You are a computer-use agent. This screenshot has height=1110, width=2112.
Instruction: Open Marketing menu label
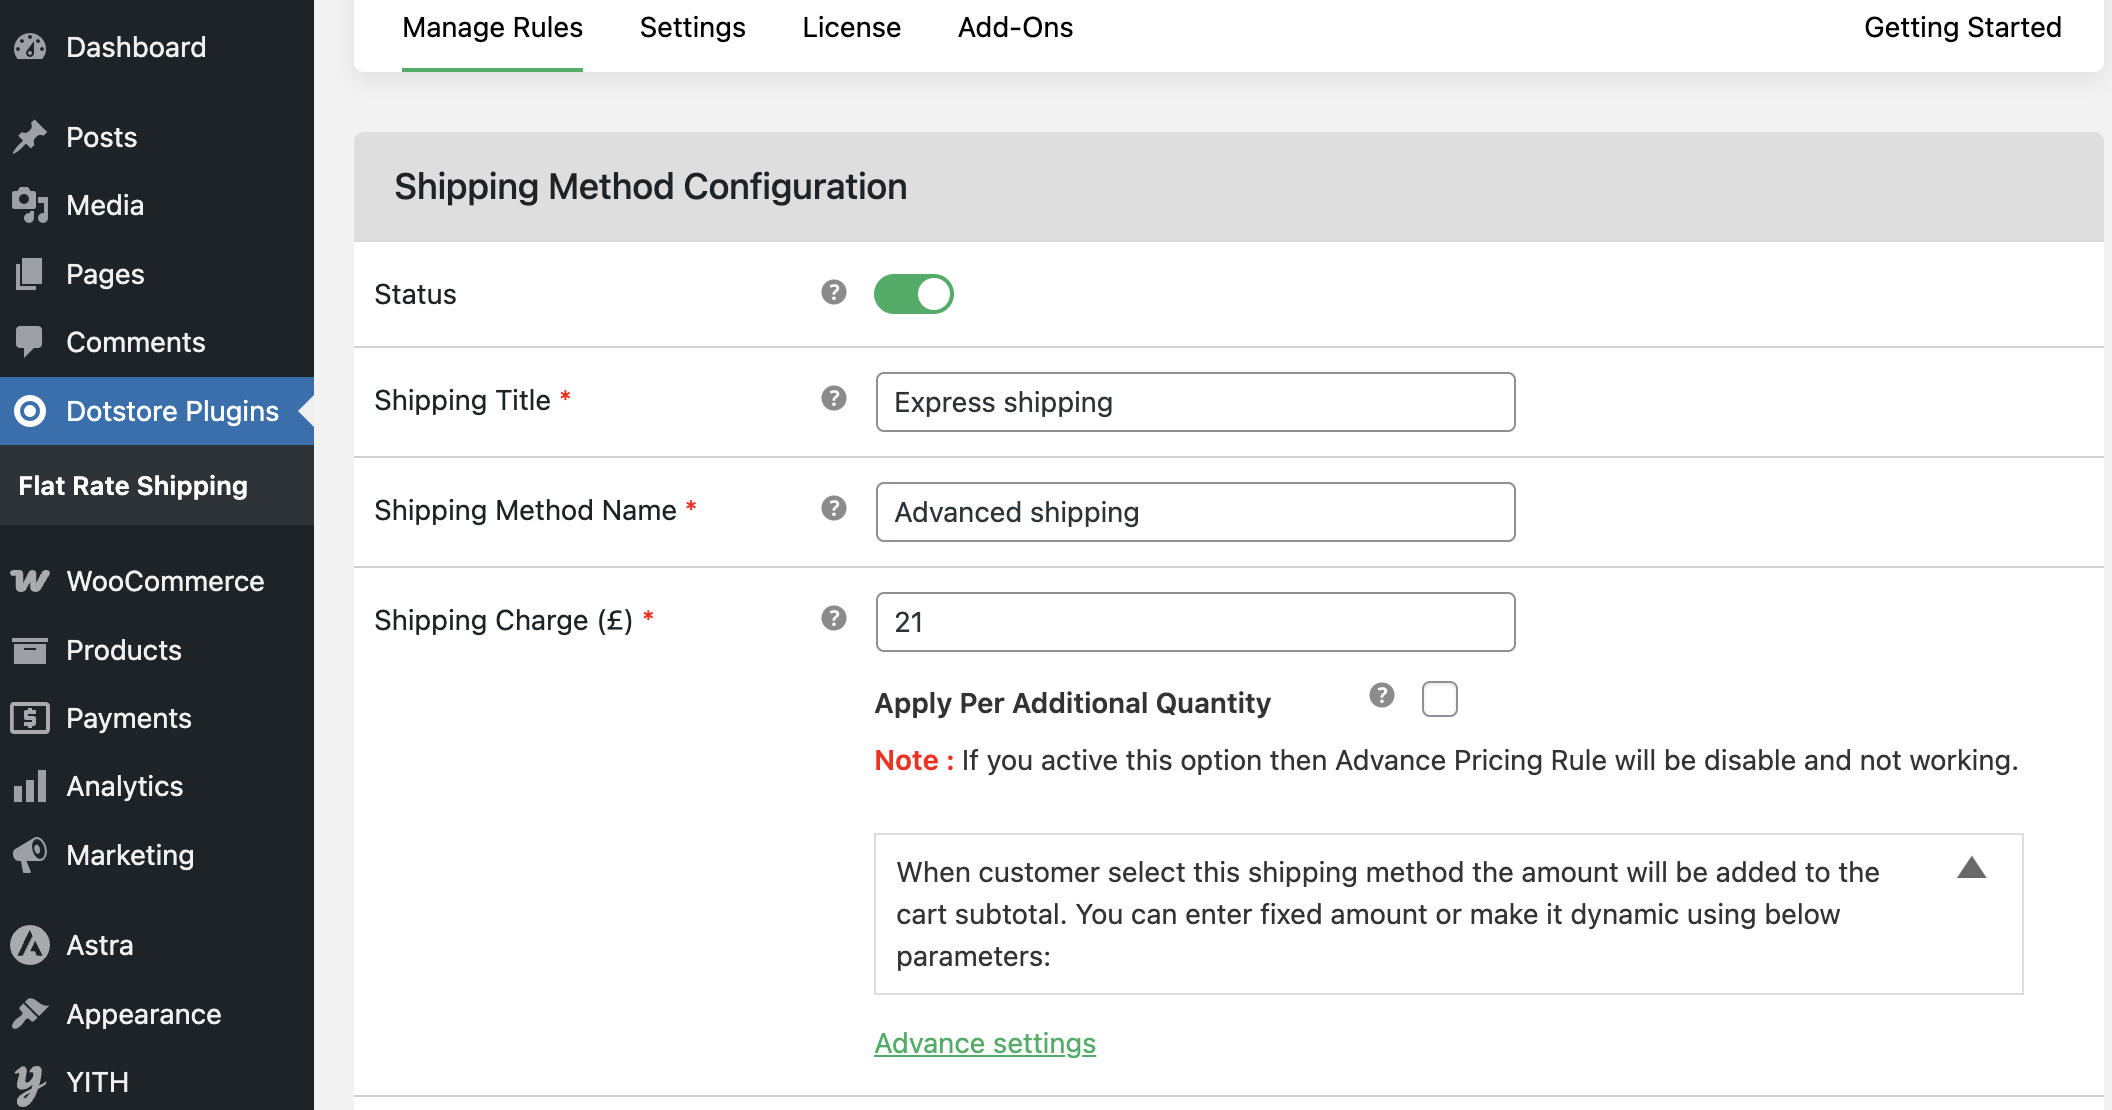tap(130, 855)
